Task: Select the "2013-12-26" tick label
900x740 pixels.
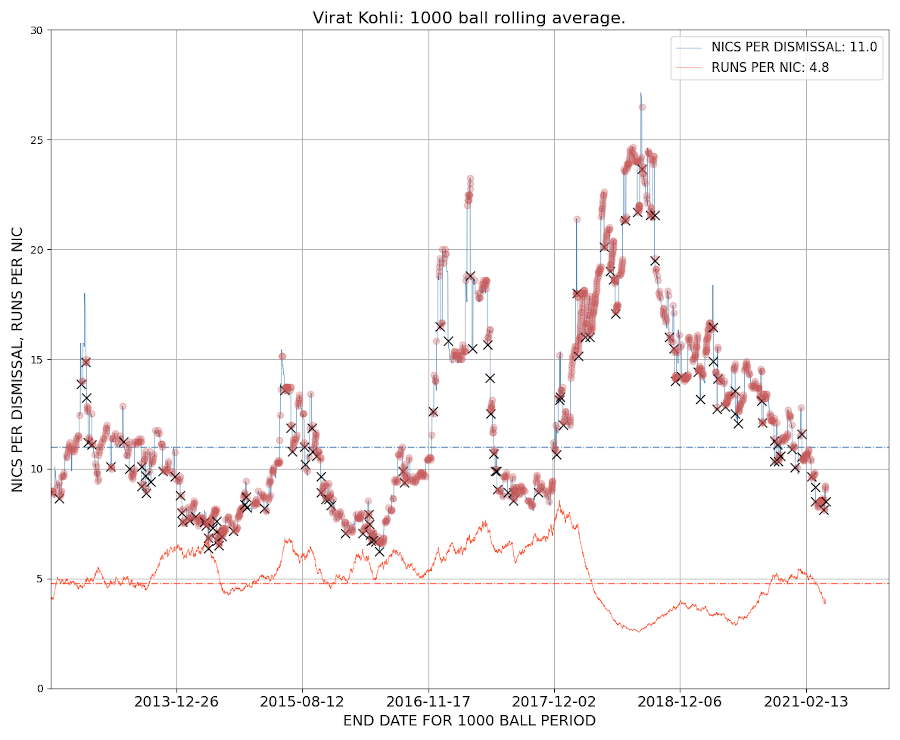Action: pyautogui.click(x=177, y=701)
